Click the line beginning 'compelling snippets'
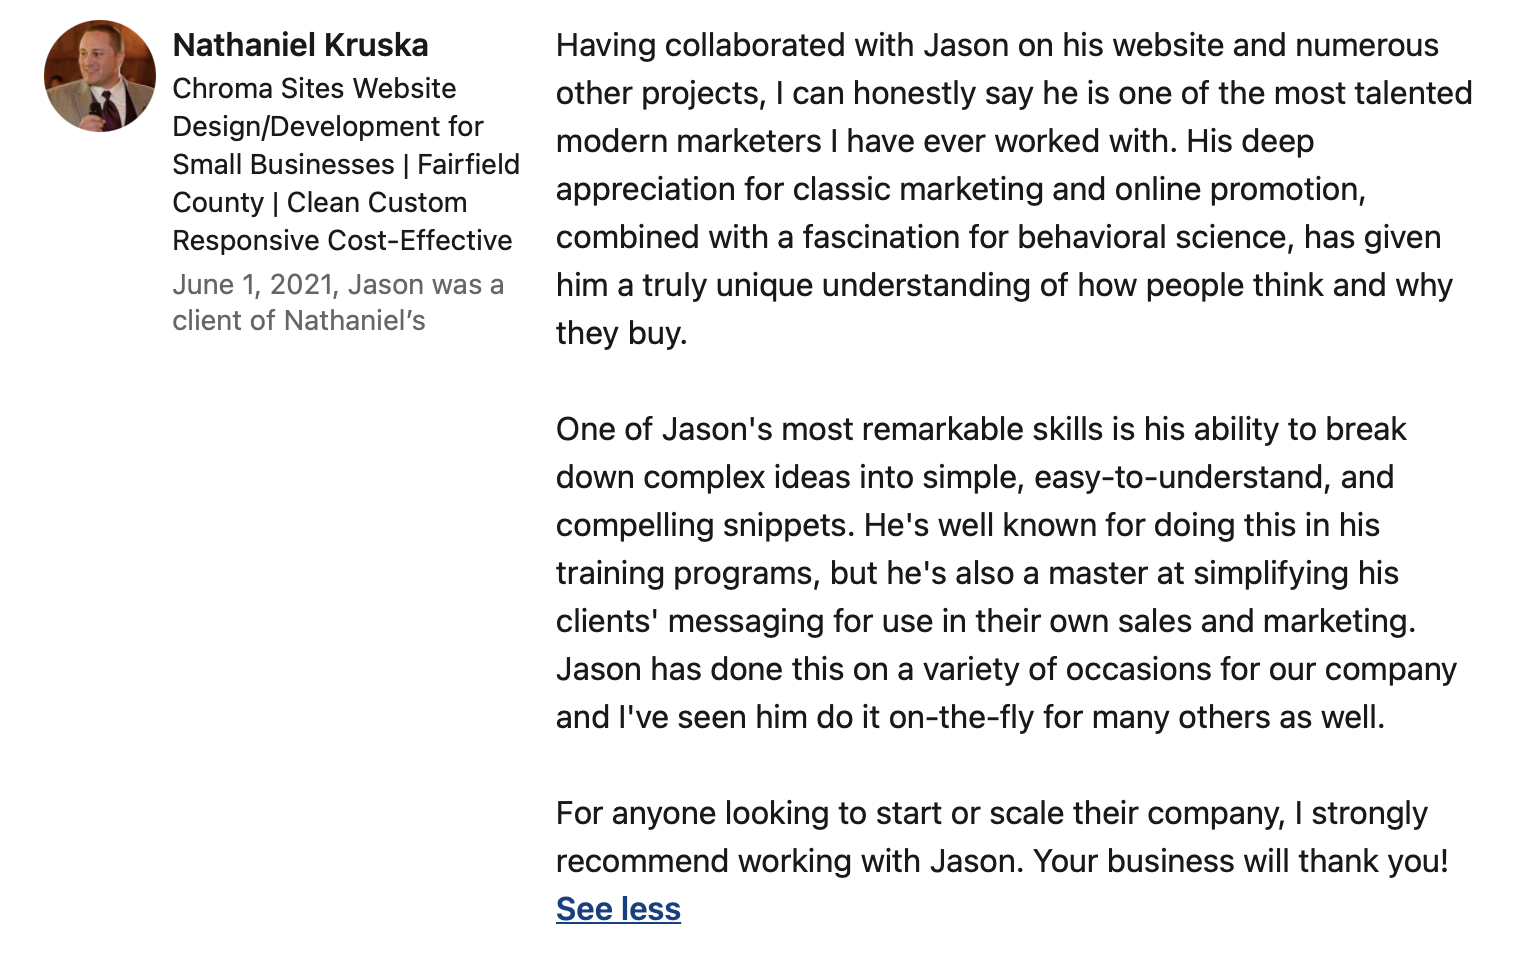1538x962 pixels. click(x=968, y=525)
